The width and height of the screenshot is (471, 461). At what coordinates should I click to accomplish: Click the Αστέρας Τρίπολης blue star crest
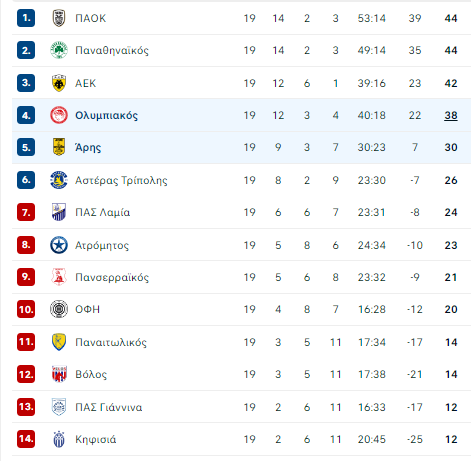(x=59, y=180)
